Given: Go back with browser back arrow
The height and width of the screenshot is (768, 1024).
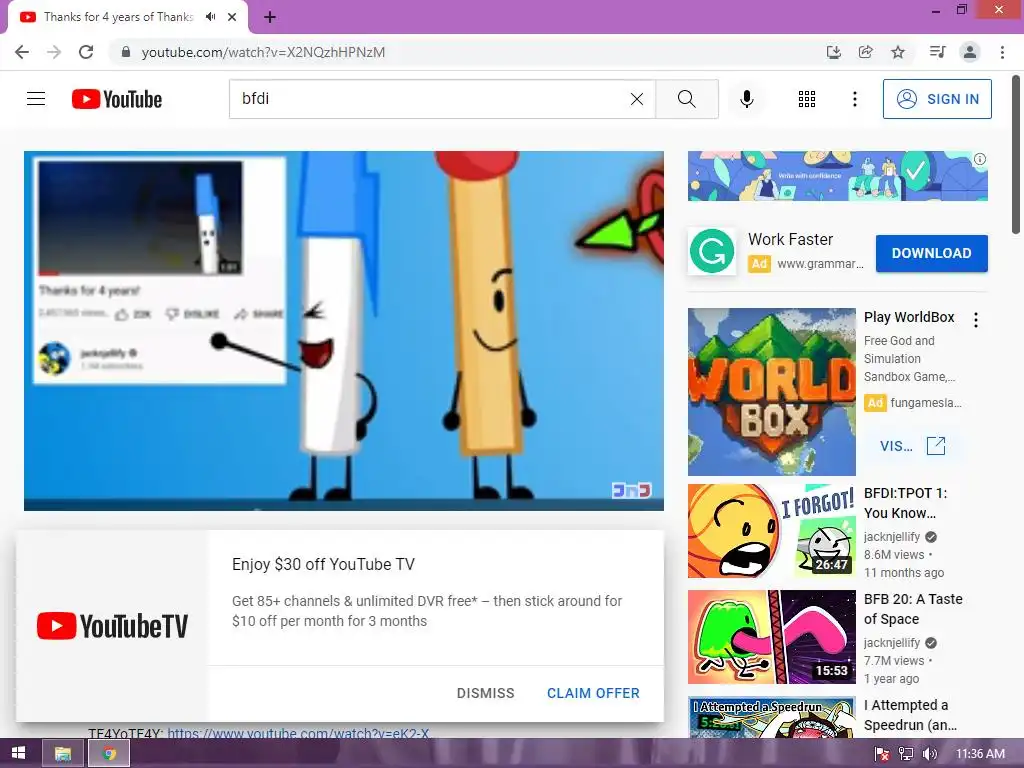Looking at the screenshot, I should tap(22, 52).
